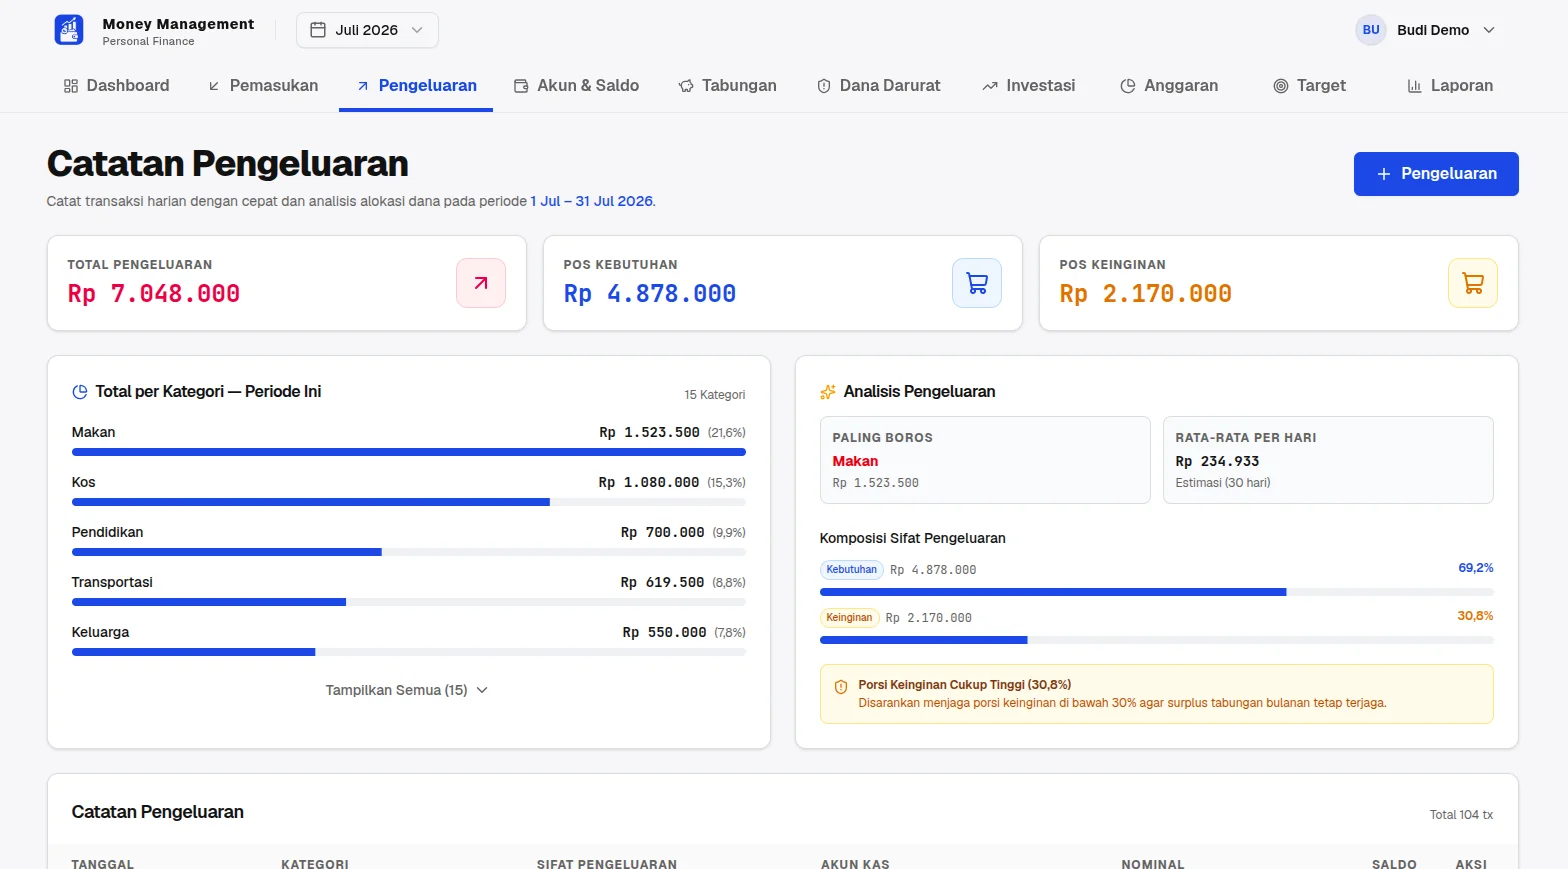1568x869 pixels.
Task: Open the Laporan page link
Action: point(1450,86)
